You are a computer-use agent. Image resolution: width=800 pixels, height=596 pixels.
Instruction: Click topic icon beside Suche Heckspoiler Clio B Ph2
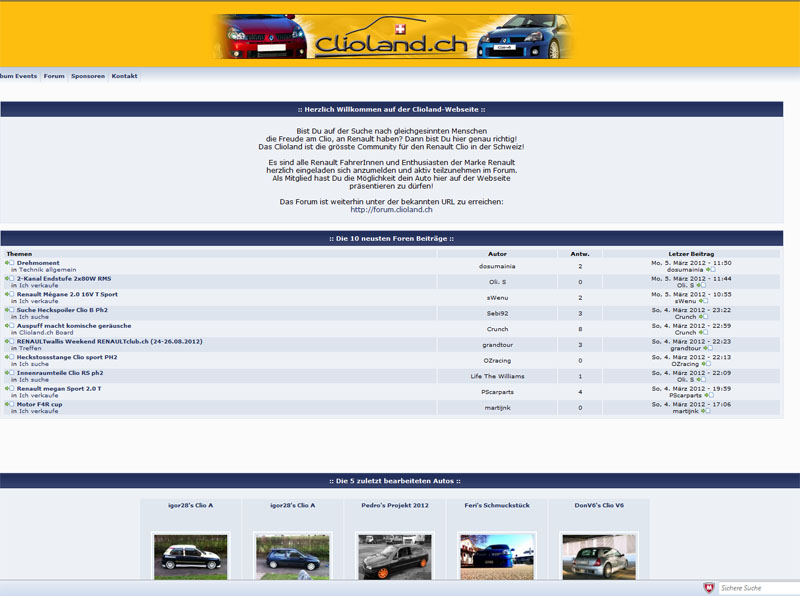coord(10,310)
